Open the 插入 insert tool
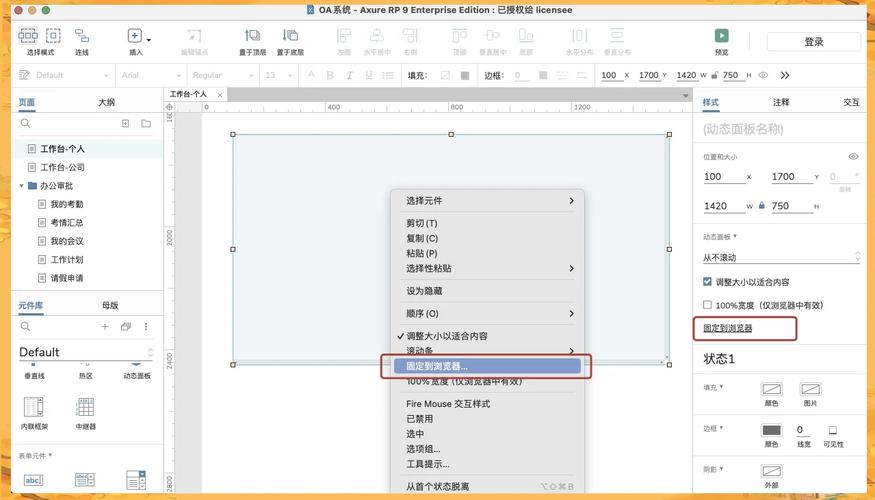 [x=135, y=36]
